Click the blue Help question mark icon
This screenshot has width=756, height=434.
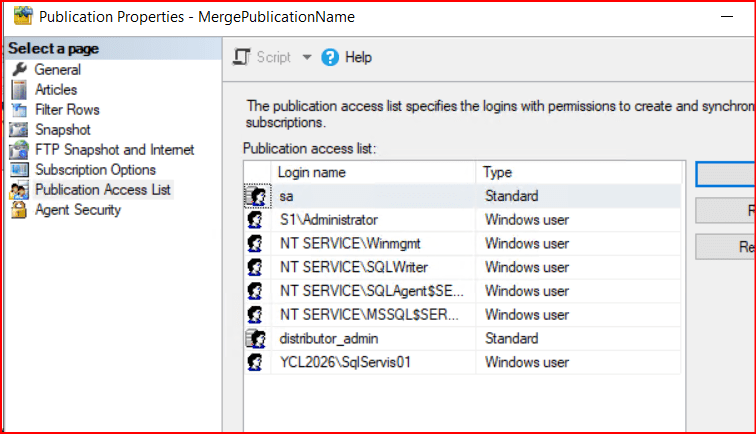(x=330, y=58)
